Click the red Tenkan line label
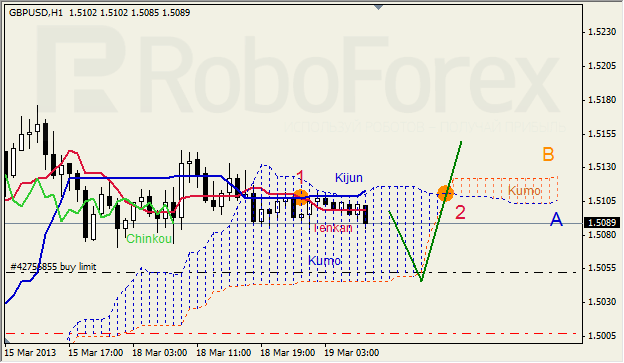The height and width of the screenshot is (363, 624). click(x=333, y=228)
